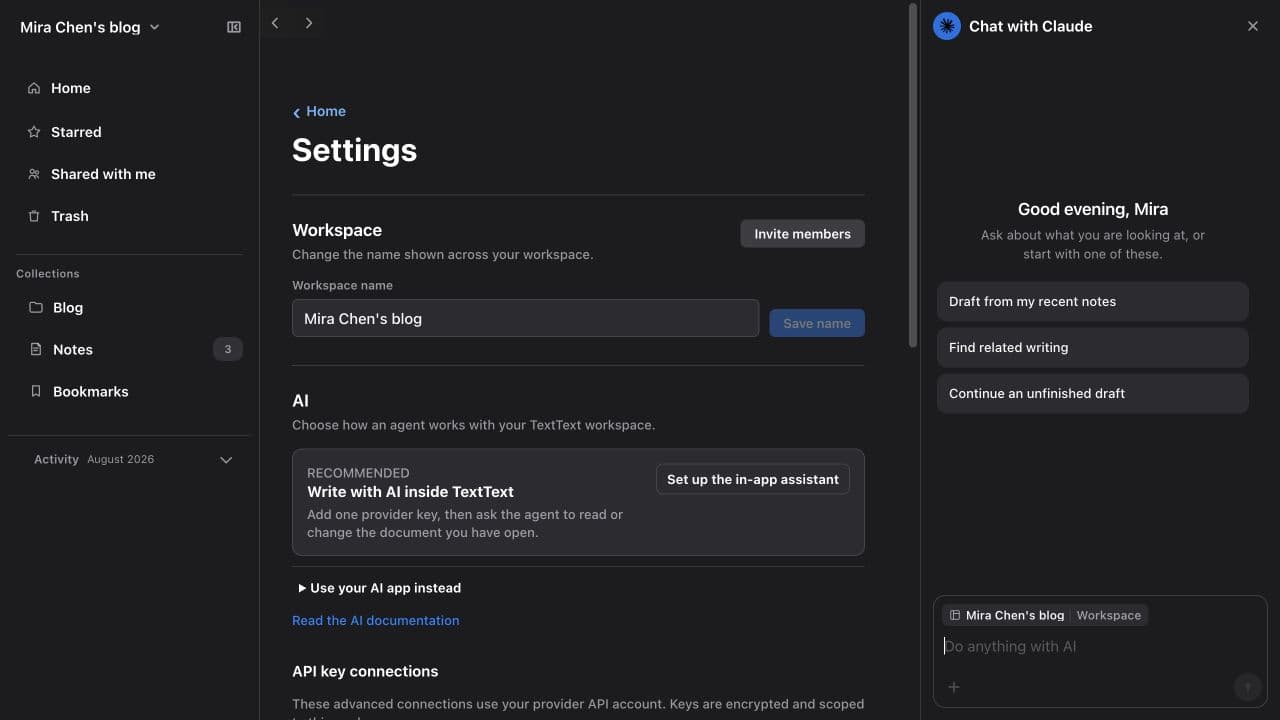Click the Mira Chen's blog Workspace context chip
This screenshot has height=720, width=1280.
click(x=1045, y=615)
